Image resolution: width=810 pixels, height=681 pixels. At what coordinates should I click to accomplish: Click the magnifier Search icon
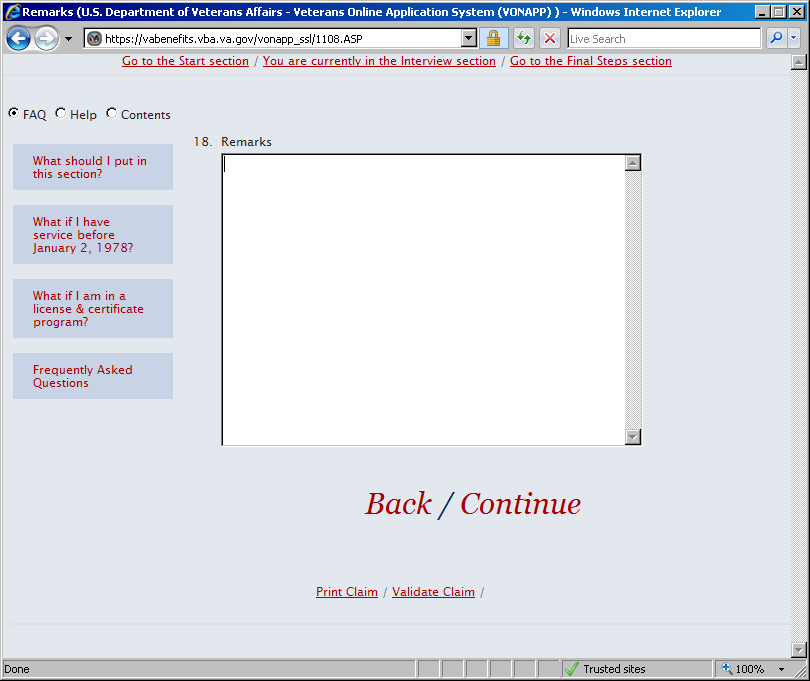point(776,39)
